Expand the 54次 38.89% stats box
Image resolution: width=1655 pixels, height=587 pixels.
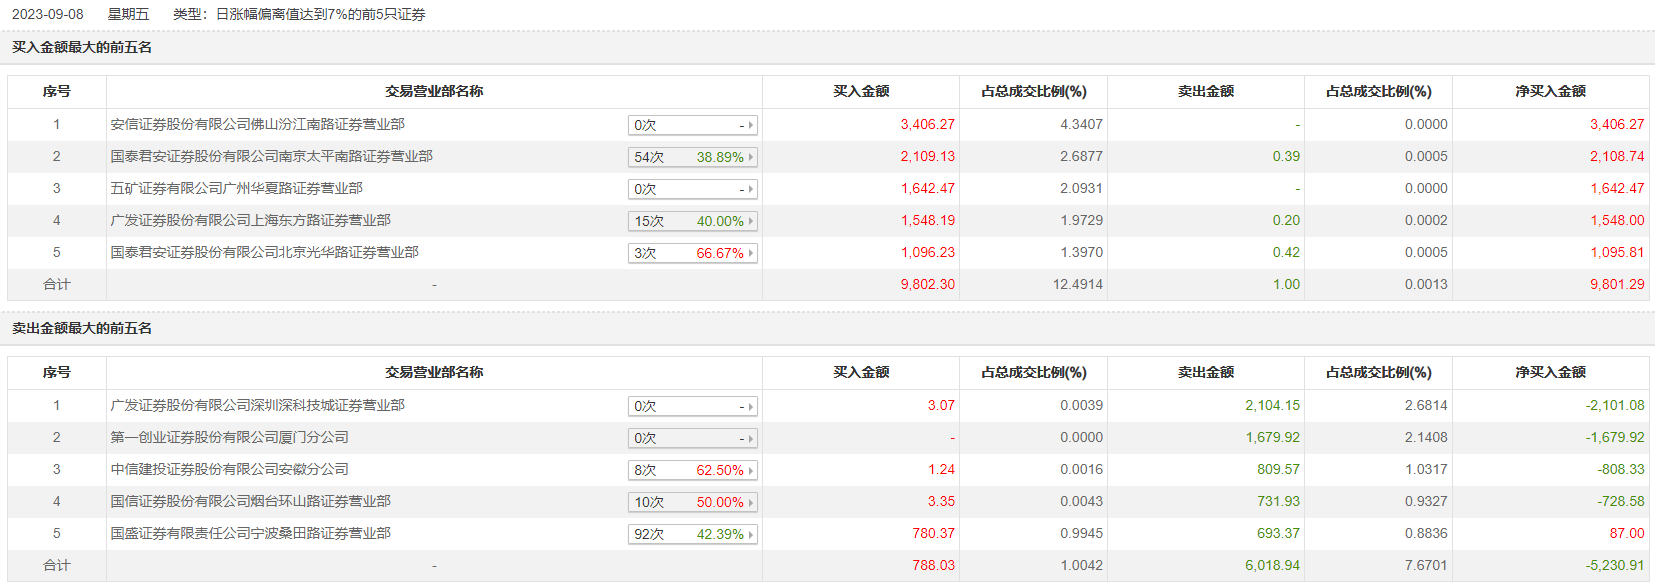[x=692, y=158]
